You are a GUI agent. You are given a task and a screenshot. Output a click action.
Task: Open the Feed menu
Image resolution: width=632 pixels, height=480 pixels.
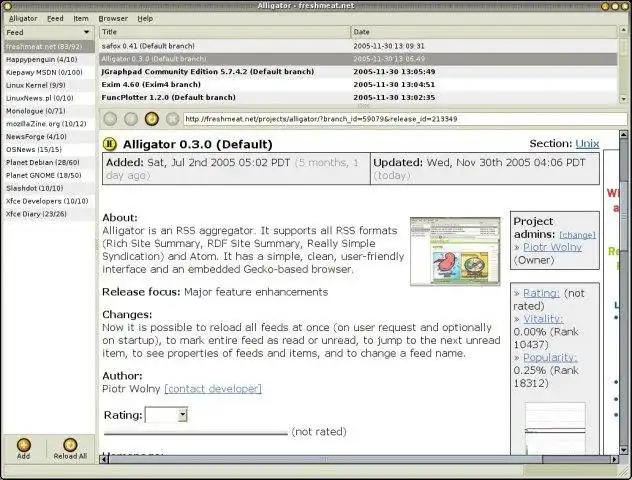[x=55, y=19]
